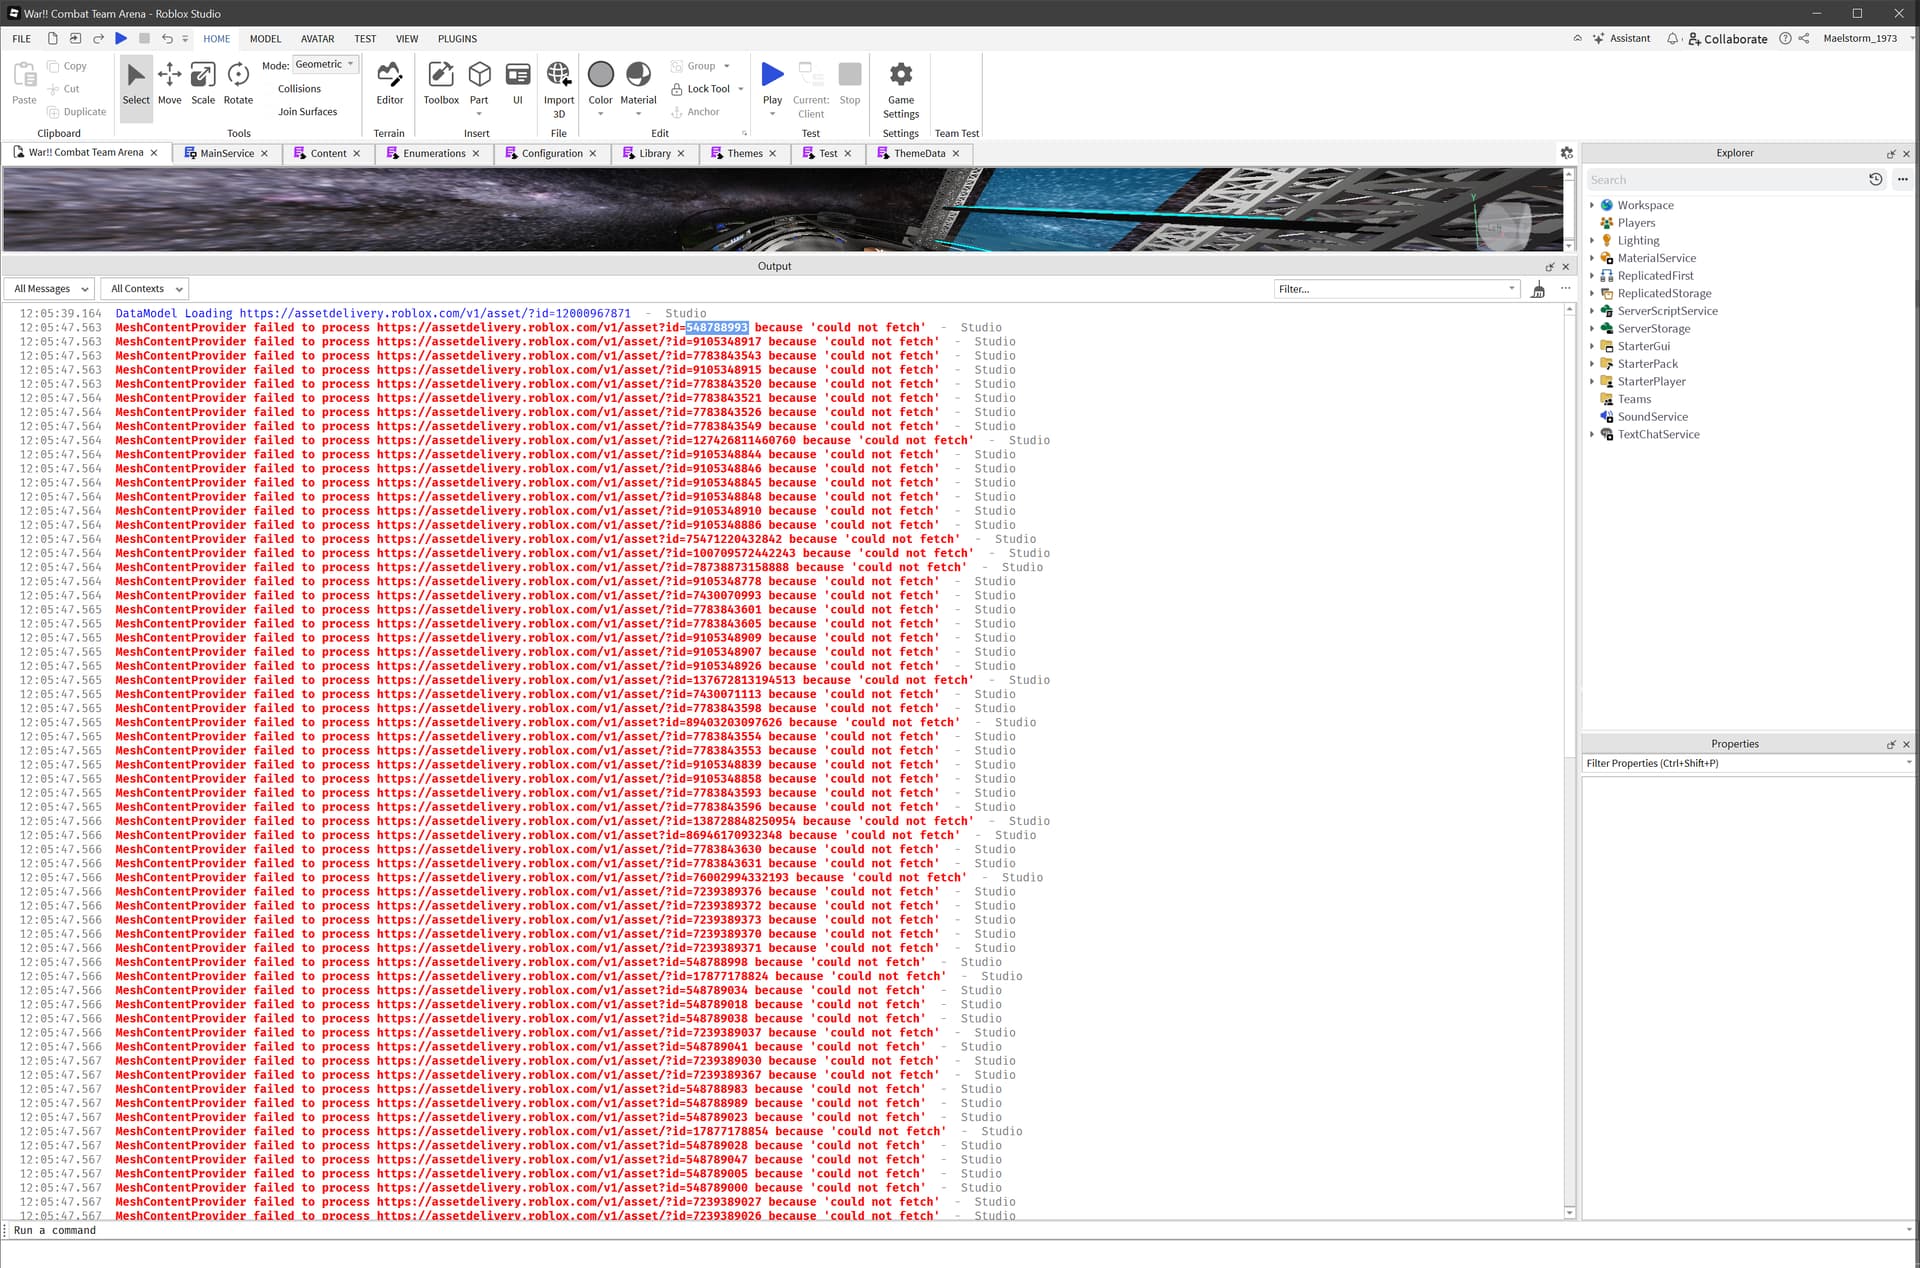This screenshot has height=1268, width=1920.
Task: Select the Move tool
Action: [x=169, y=85]
